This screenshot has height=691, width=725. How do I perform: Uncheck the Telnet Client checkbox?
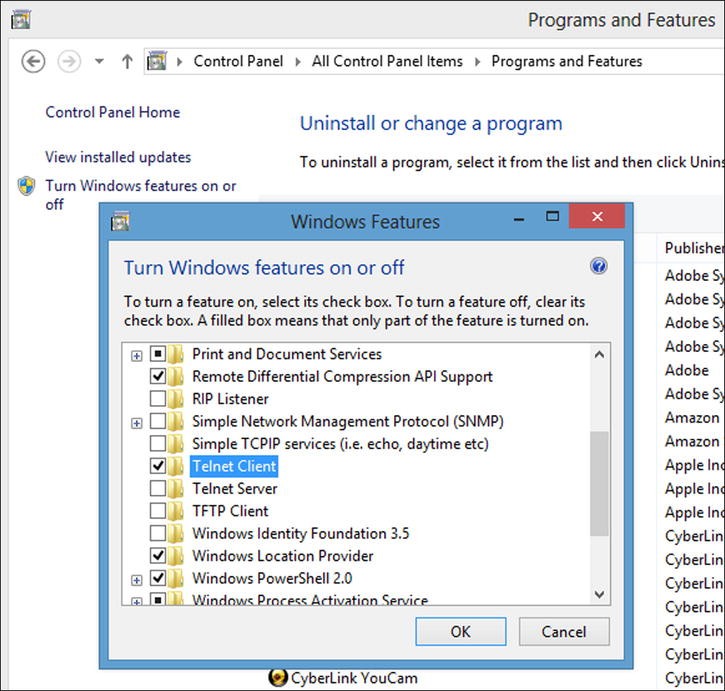pos(158,466)
